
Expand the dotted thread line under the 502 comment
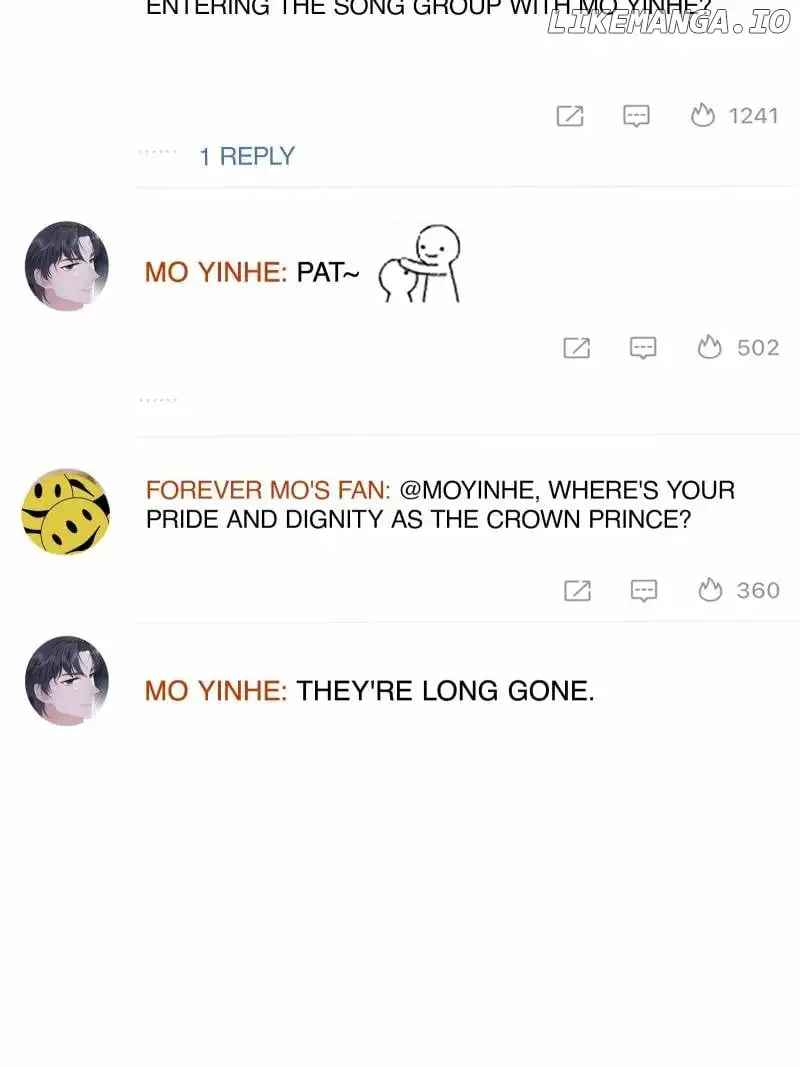tap(158, 400)
